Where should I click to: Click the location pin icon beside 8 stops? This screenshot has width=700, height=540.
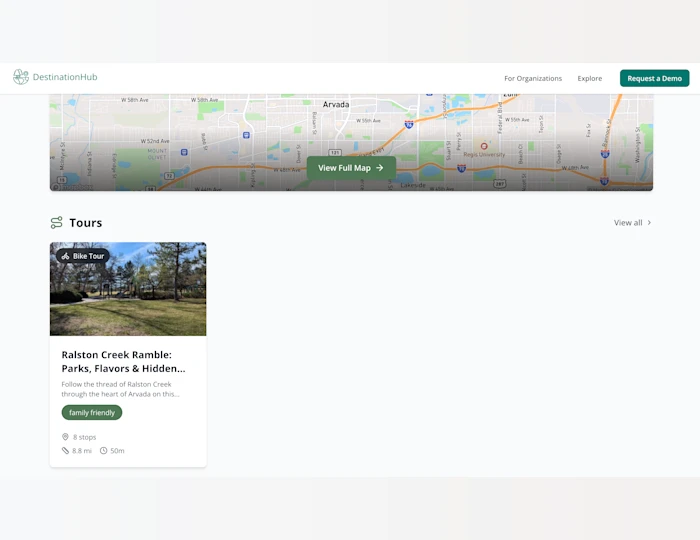[x=65, y=437]
